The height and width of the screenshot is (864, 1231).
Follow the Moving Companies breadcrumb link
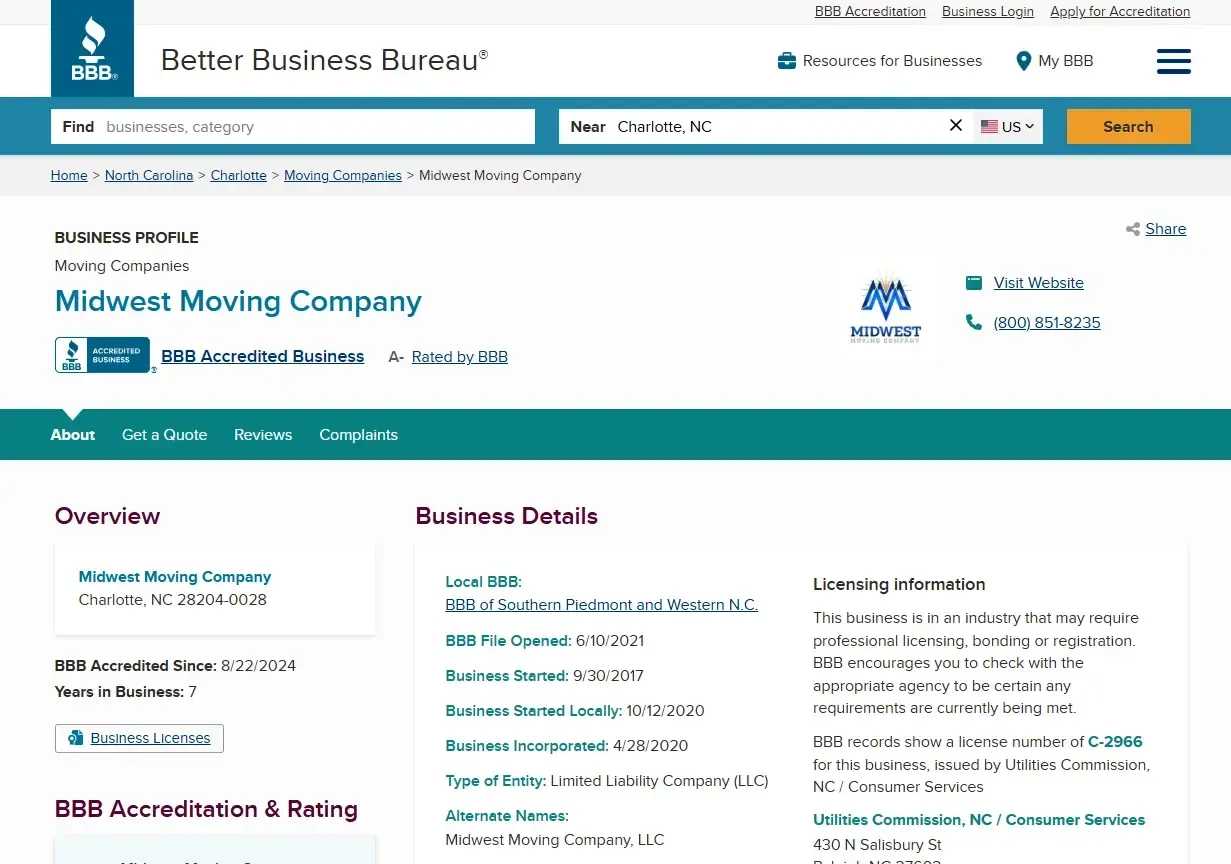(x=342, y=175)
